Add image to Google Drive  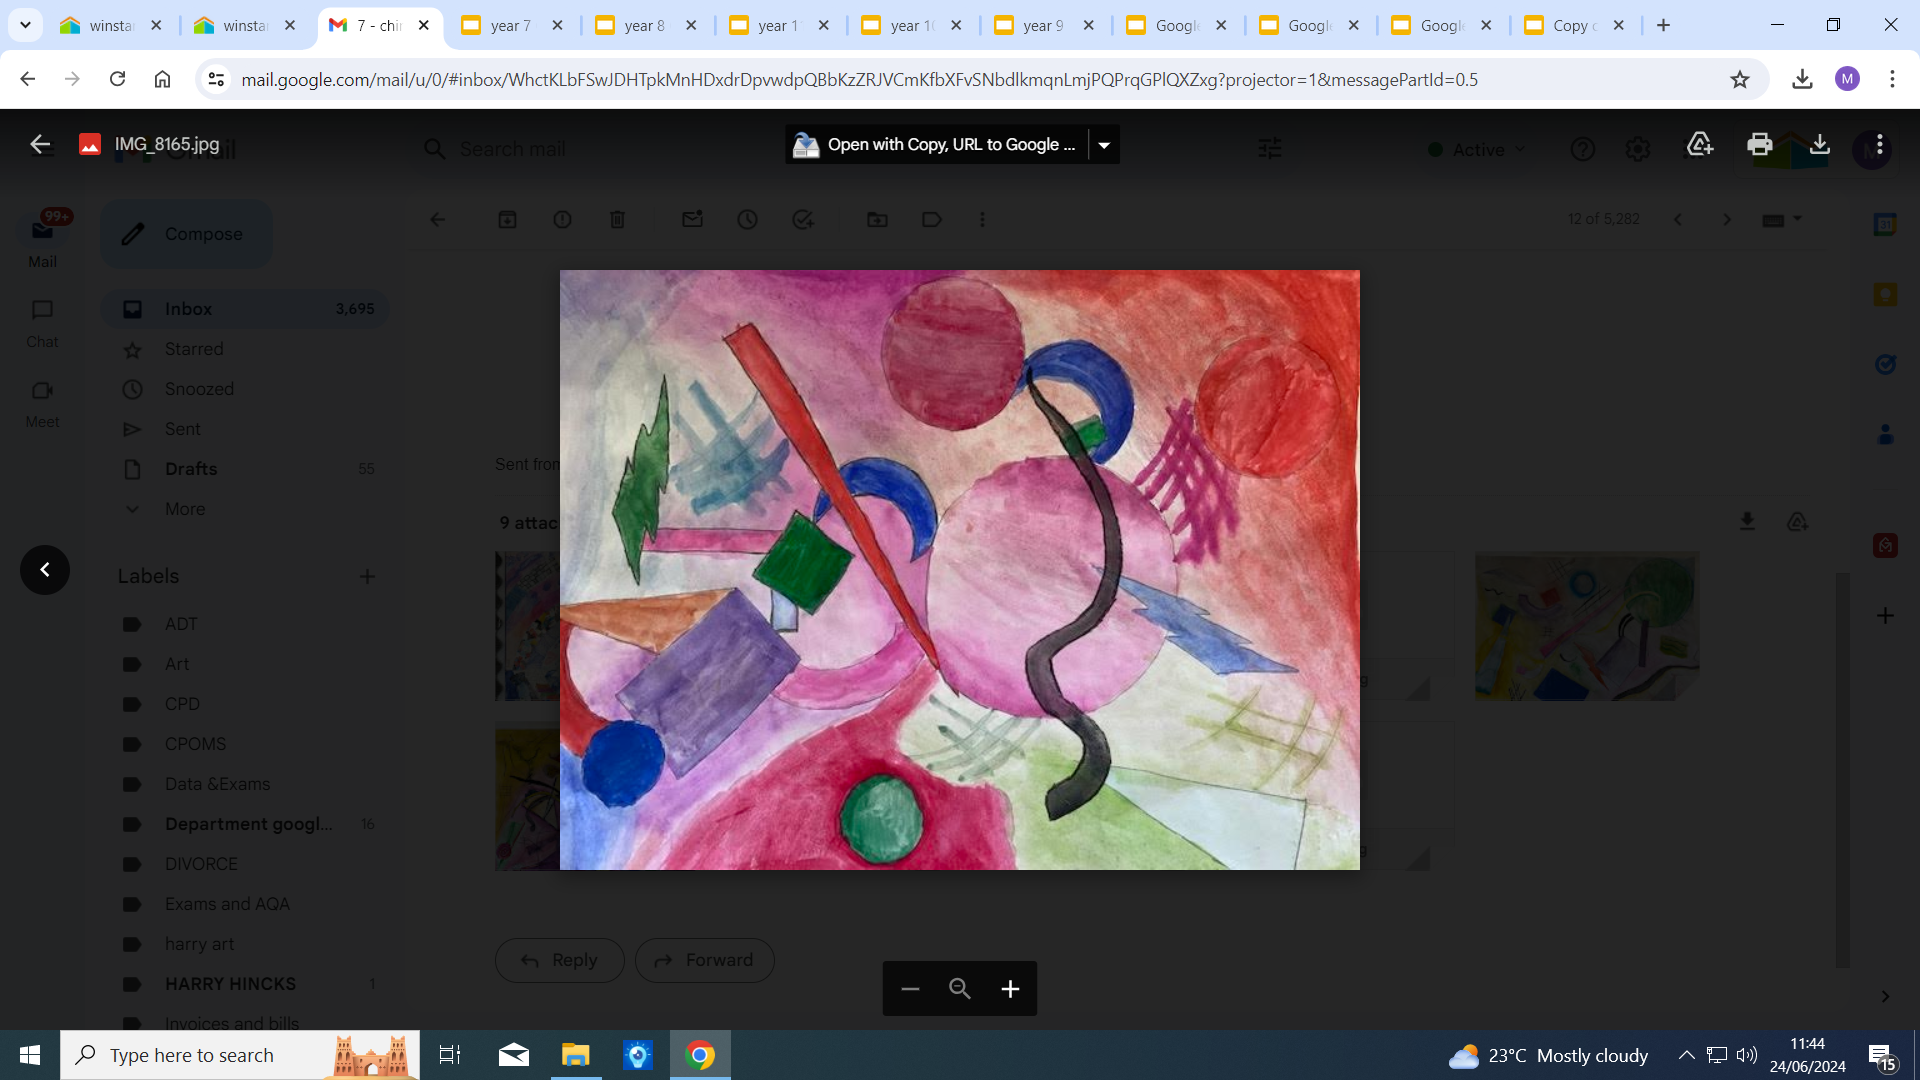point(1699,144)
